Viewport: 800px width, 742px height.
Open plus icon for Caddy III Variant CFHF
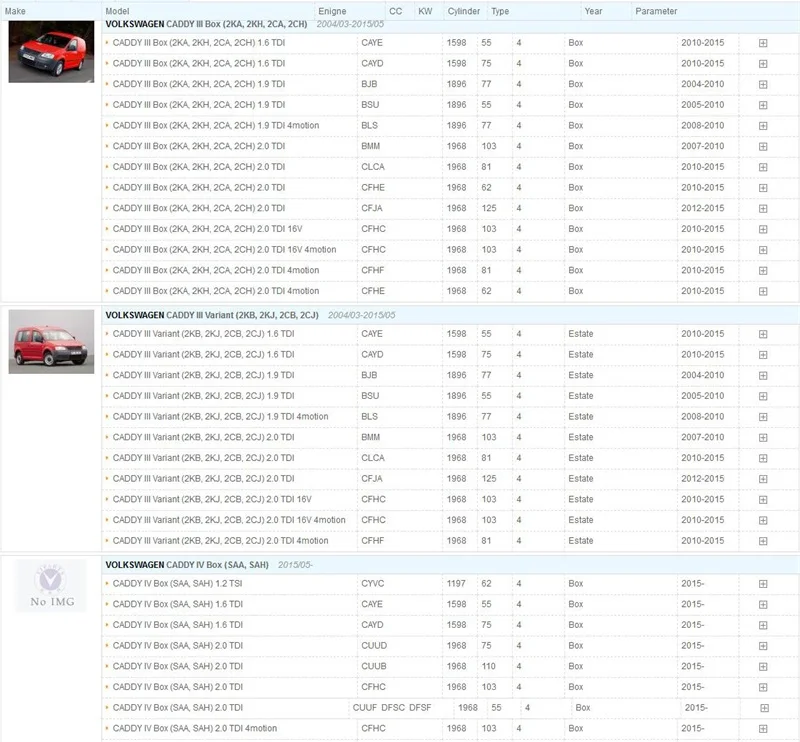pyautogui.click(x=763, y=541)
